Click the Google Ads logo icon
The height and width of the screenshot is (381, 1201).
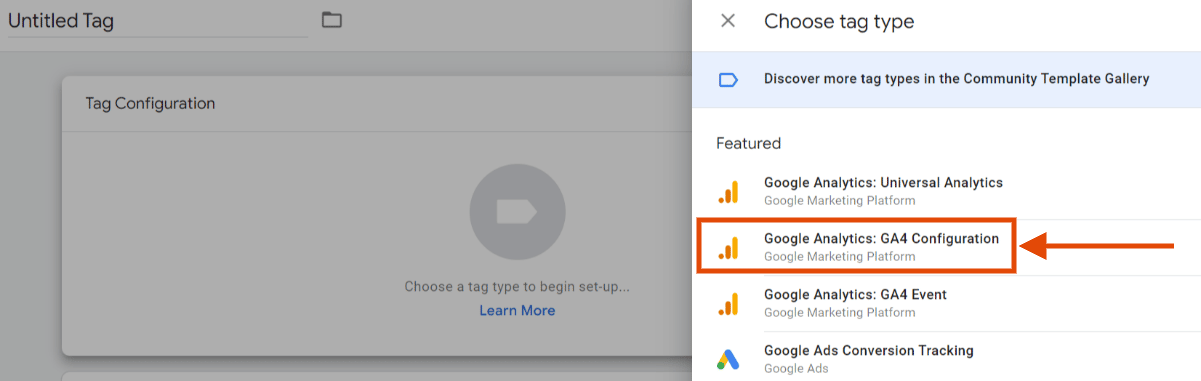728,359
